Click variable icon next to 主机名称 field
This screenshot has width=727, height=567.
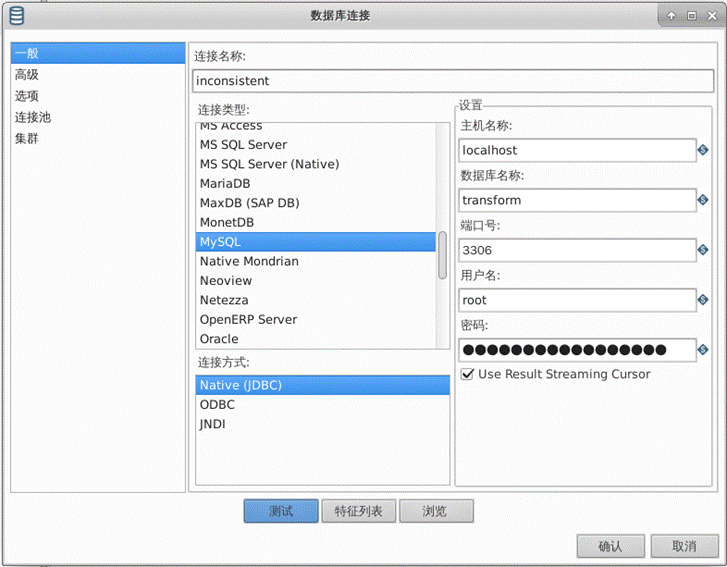(x=703, y=150)
